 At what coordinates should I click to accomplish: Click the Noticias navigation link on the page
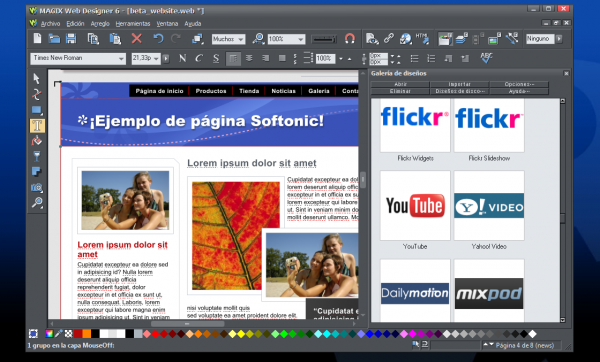coord(284,91)
